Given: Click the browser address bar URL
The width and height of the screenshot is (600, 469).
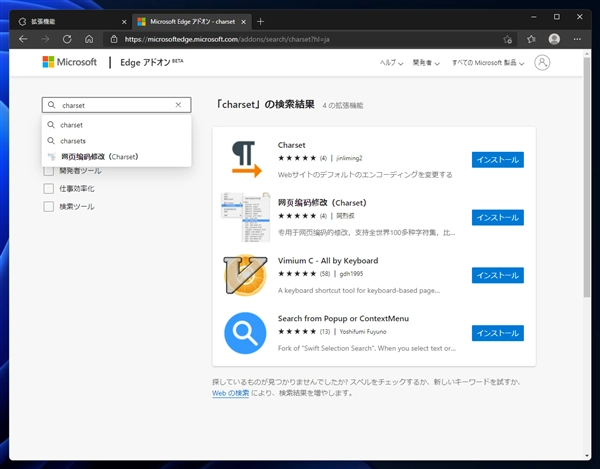Looking at the screenshot, I should coord(227,39).
